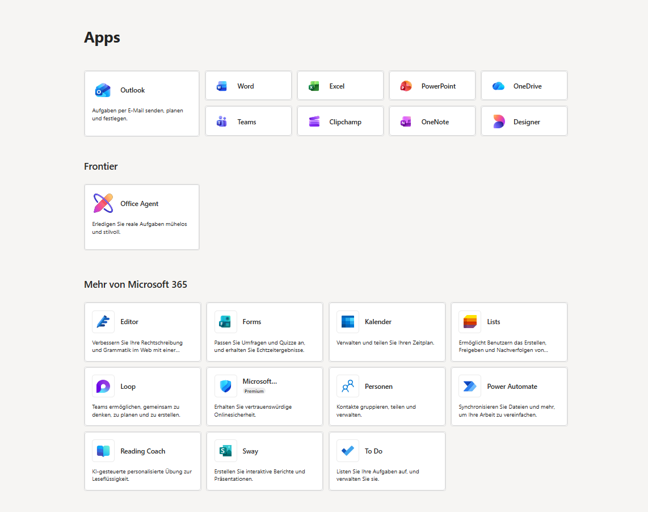Open the Designer icon
The height and width of the screenshot is (512, 648).
[498, 121]
